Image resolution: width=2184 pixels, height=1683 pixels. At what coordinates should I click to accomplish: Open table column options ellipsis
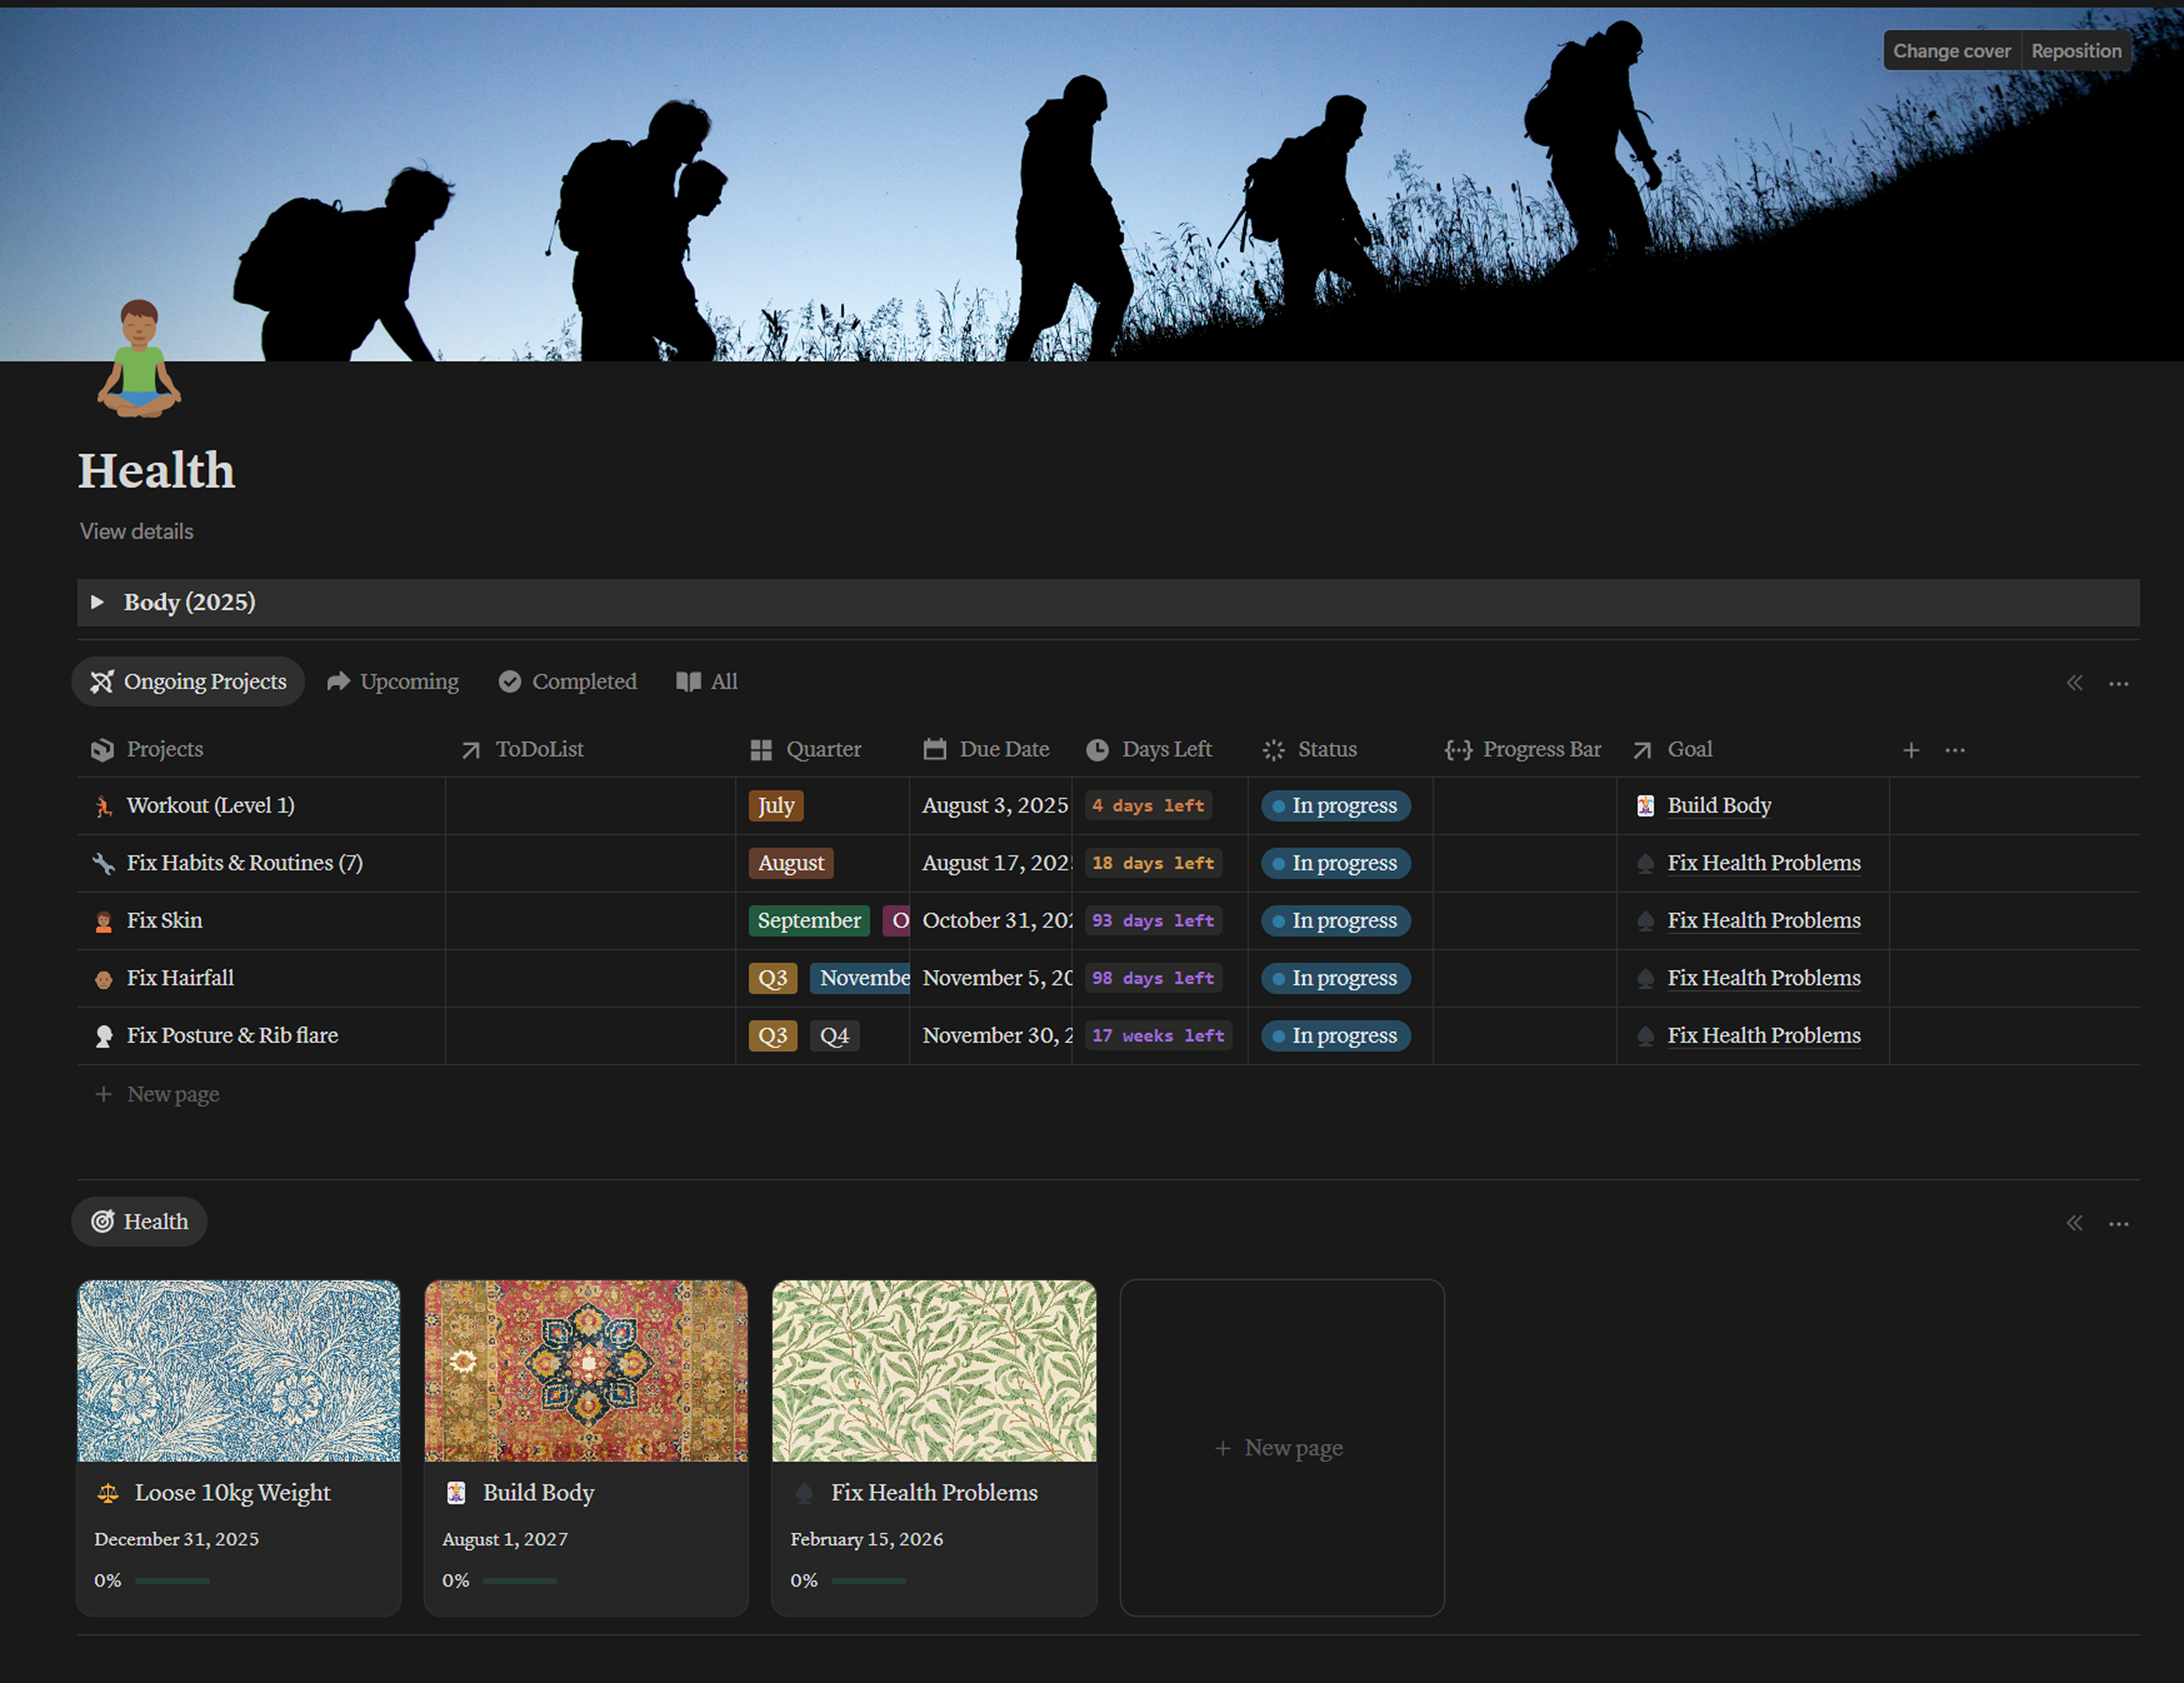1955,750
